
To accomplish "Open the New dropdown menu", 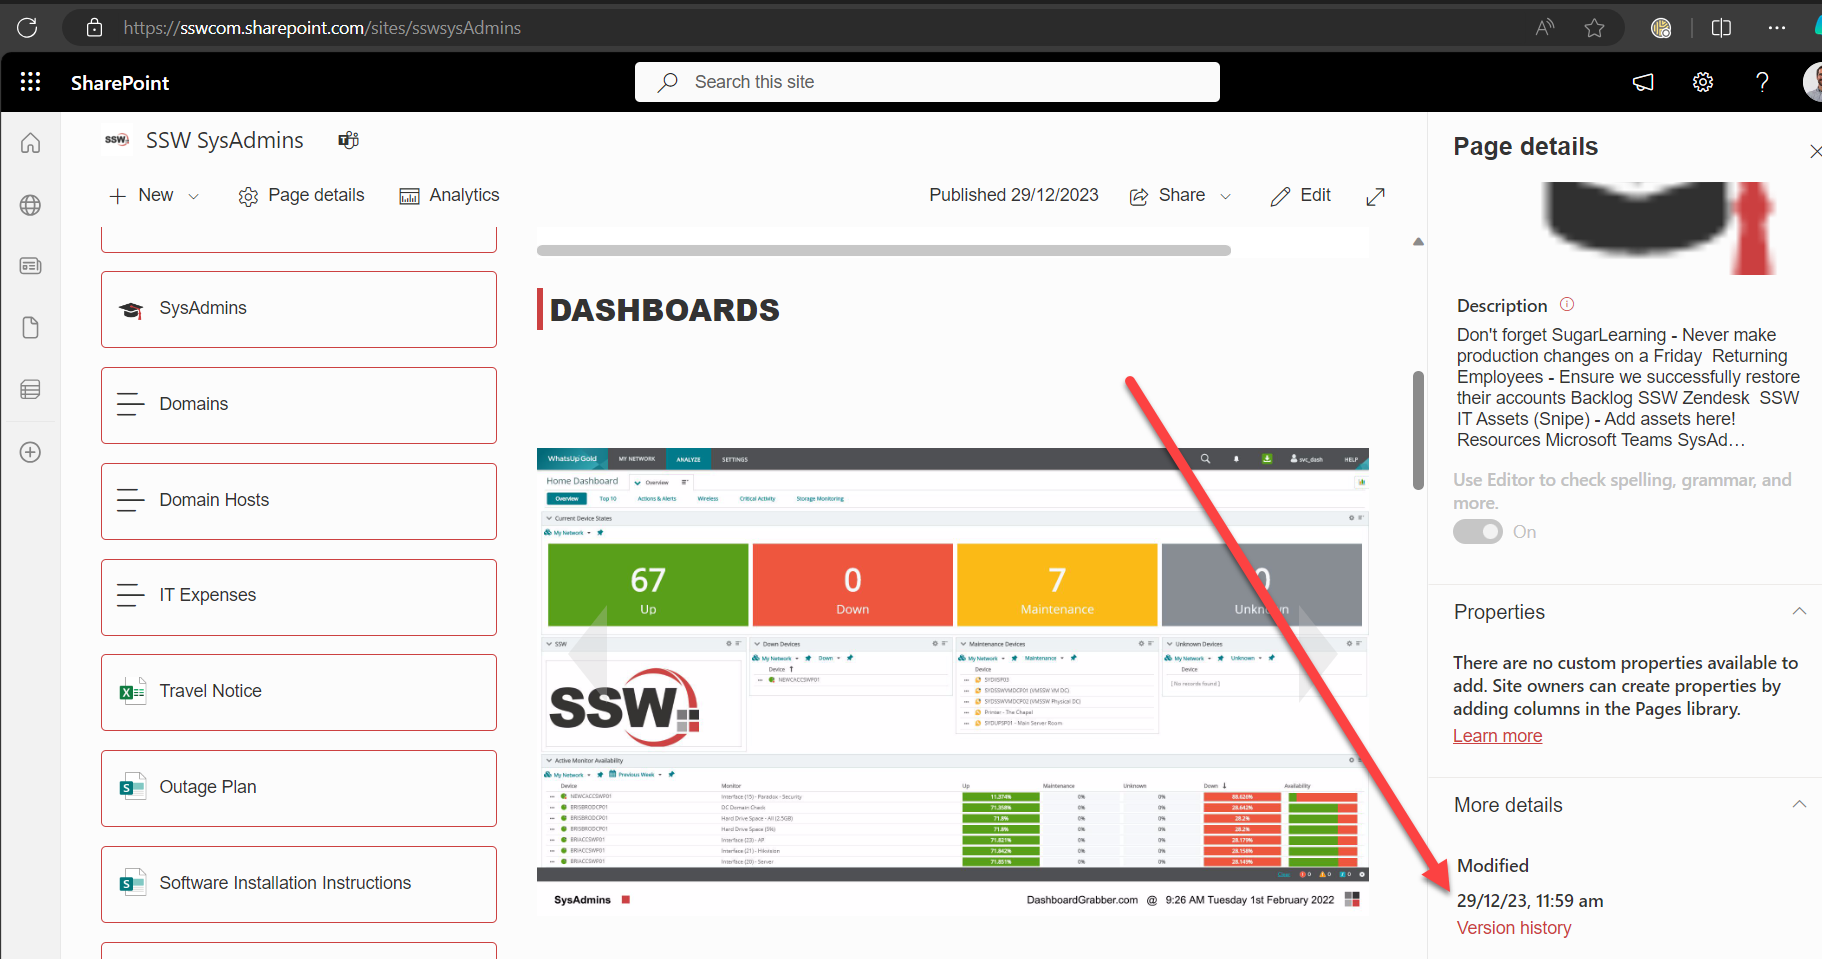I will 155,196.
